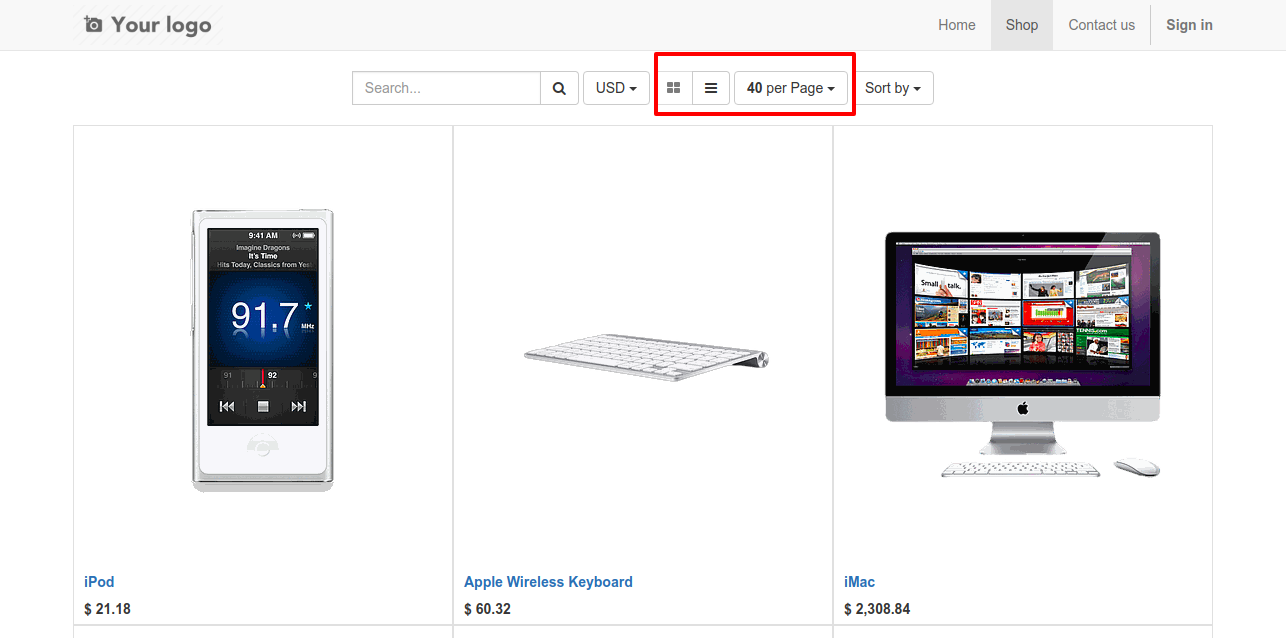Open the Apple Wireless Keyboard image
The height and width of the screenshot is (638, 1286).
[x=645, y=357]
